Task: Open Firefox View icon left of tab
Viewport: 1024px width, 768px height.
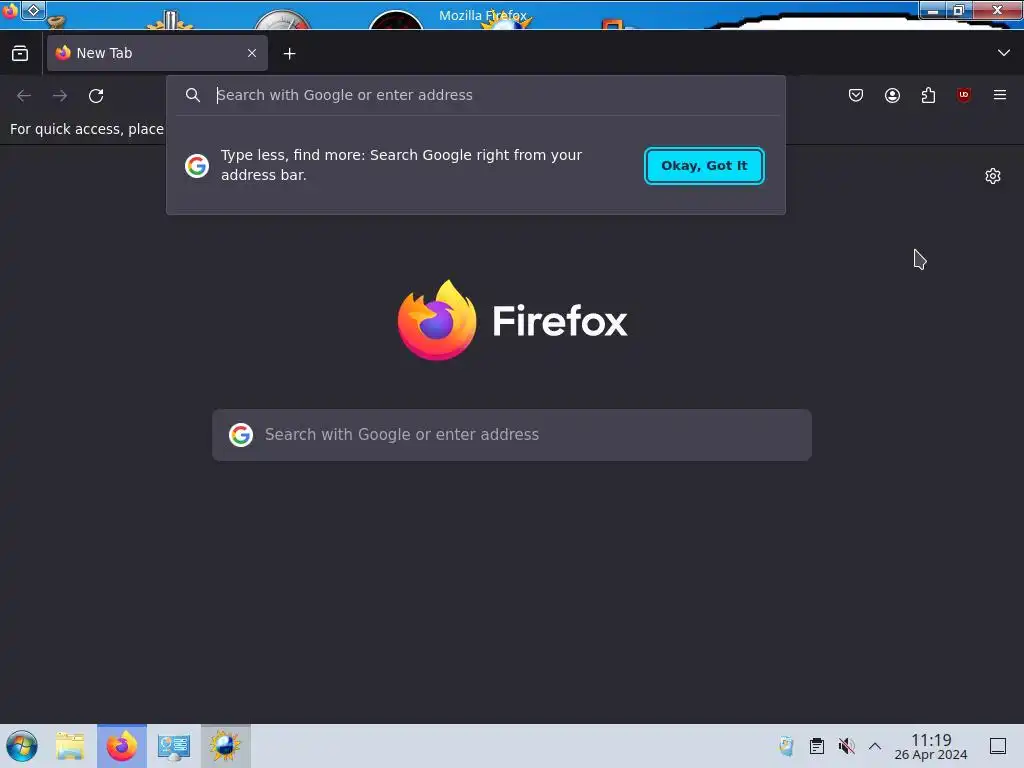Action: (x=20, y=54)
